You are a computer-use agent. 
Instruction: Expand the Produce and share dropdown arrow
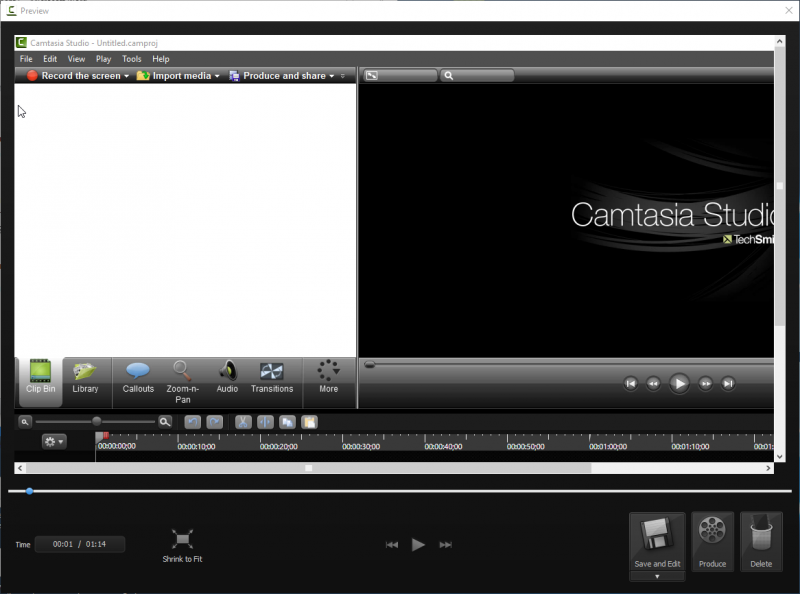click(x=332, y=76)
